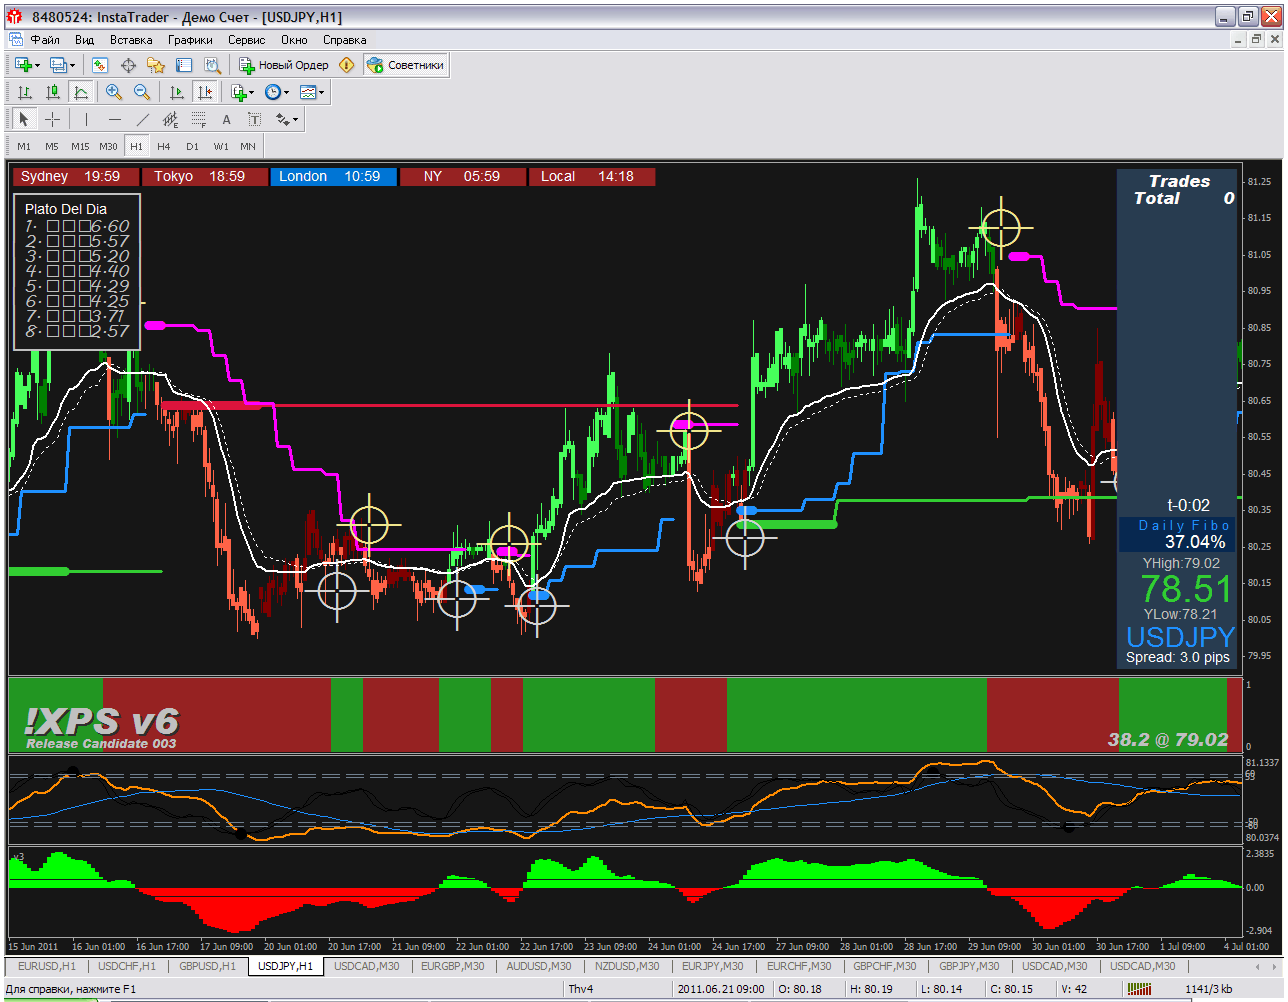Open the Сервис menu
The image size is (1288, 1002).
[246, 40]
